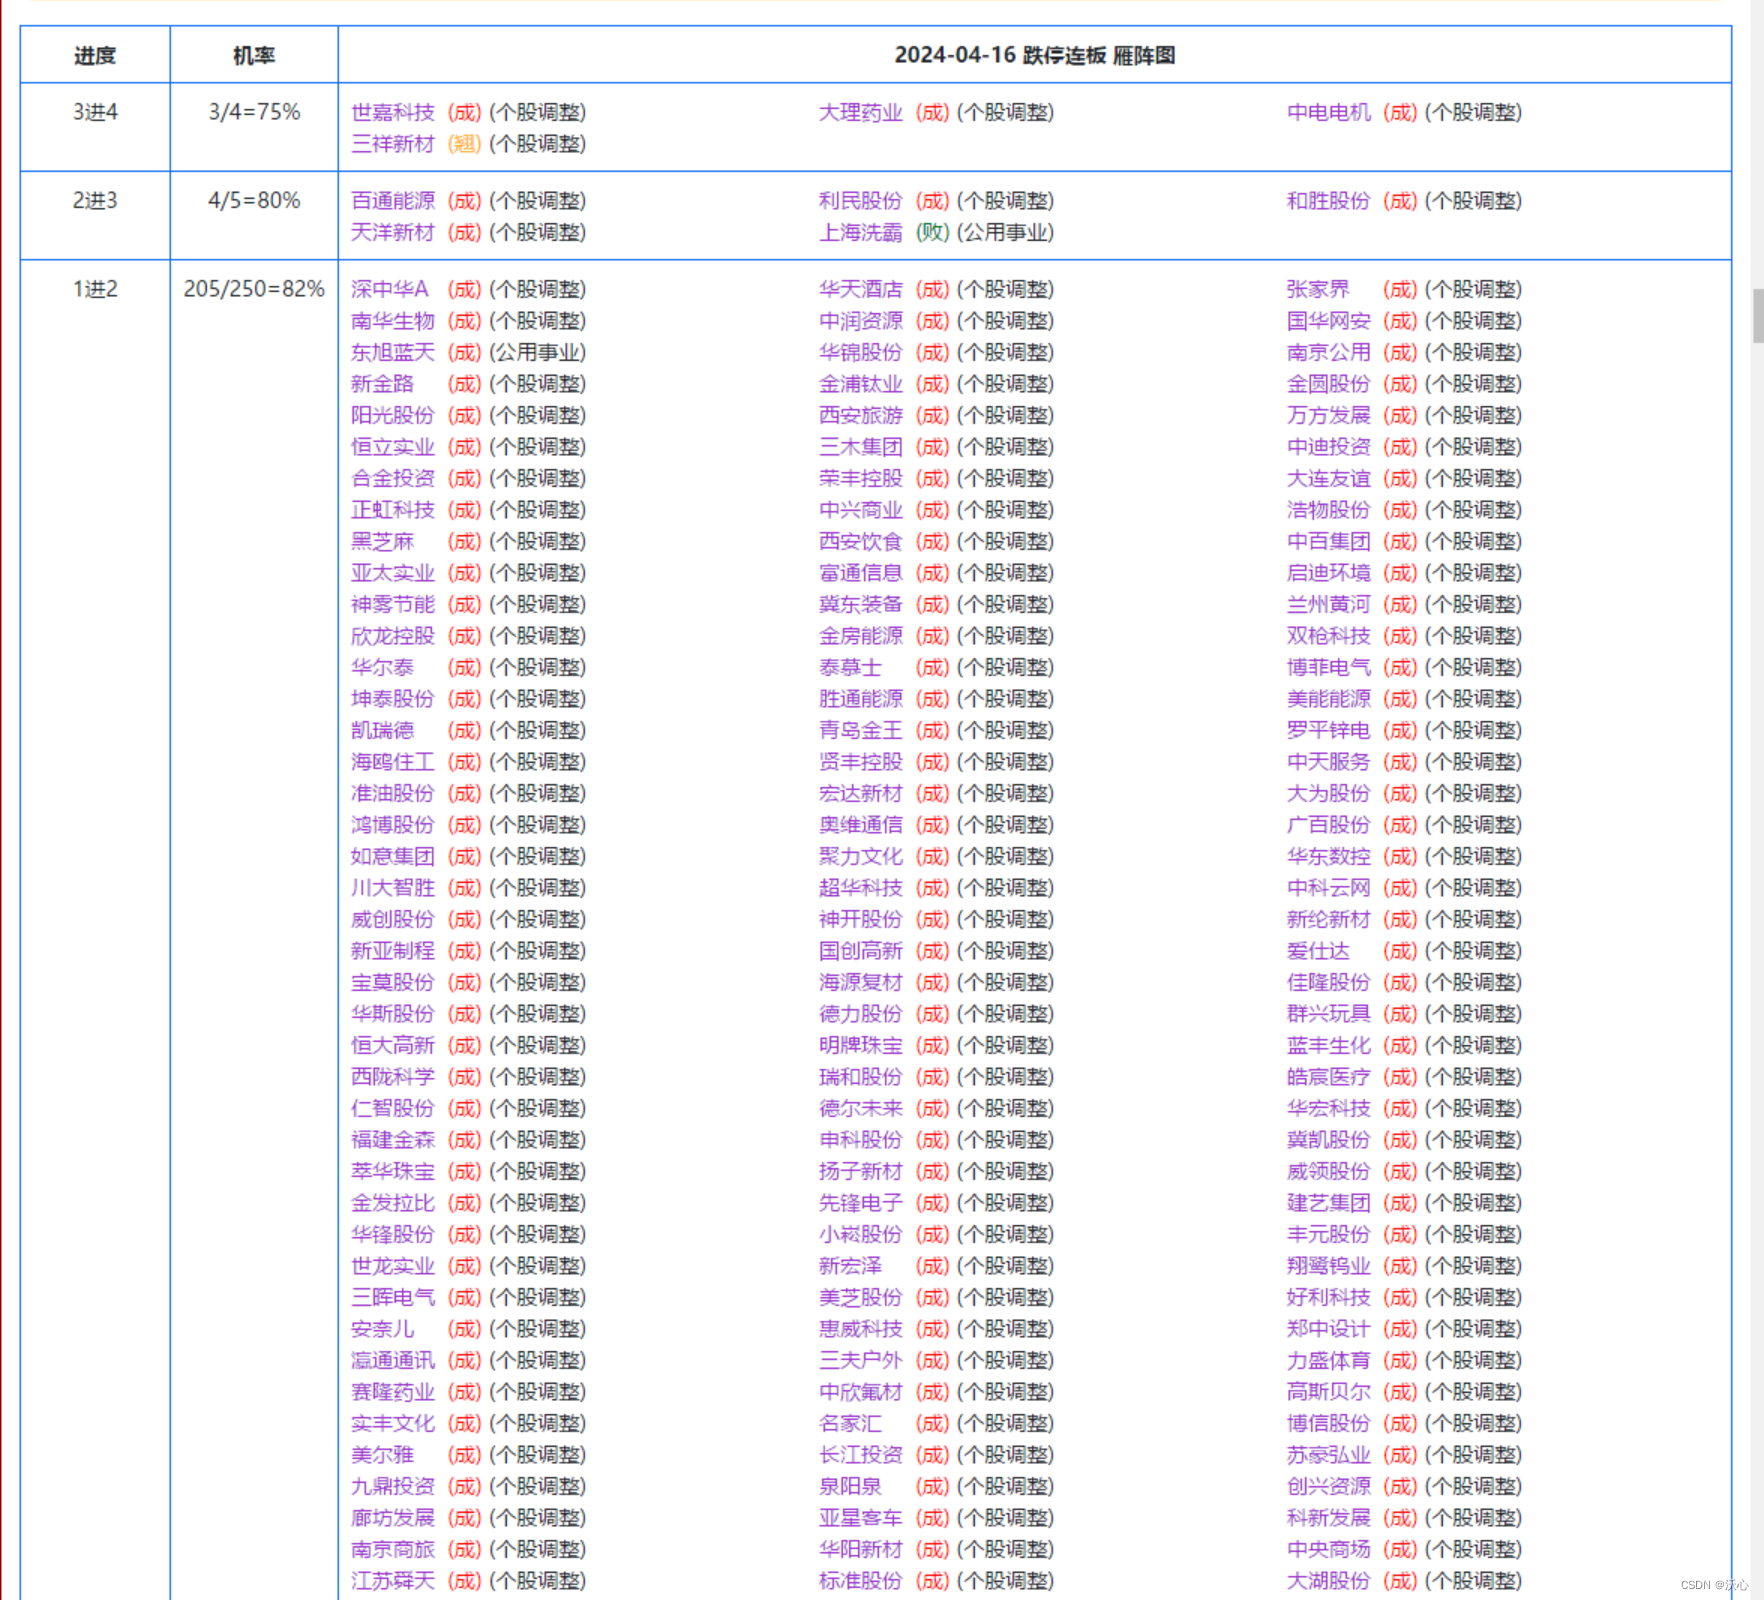Select 华天酒店 stock link
This screenshot has height=1600, width=1764.
(861, 289)
